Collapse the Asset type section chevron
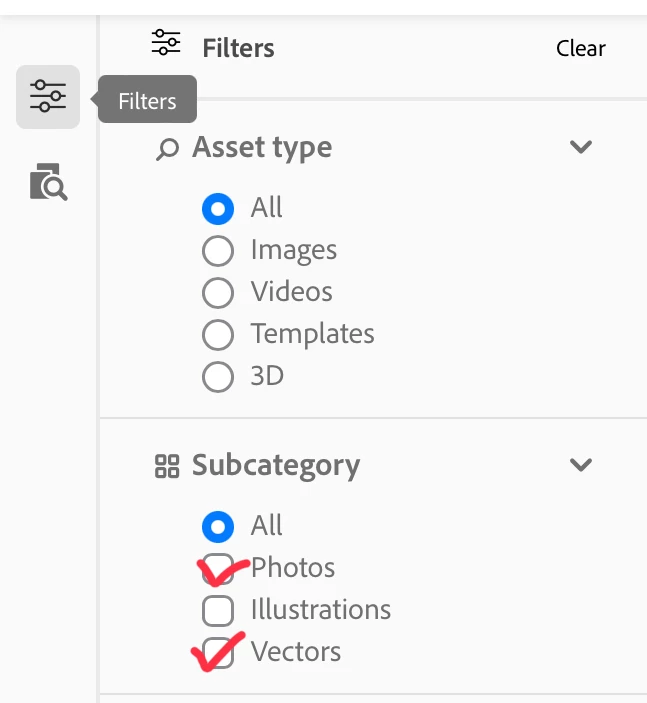Image resolution: width=647 pixels, height=703 pixels. 580,147
